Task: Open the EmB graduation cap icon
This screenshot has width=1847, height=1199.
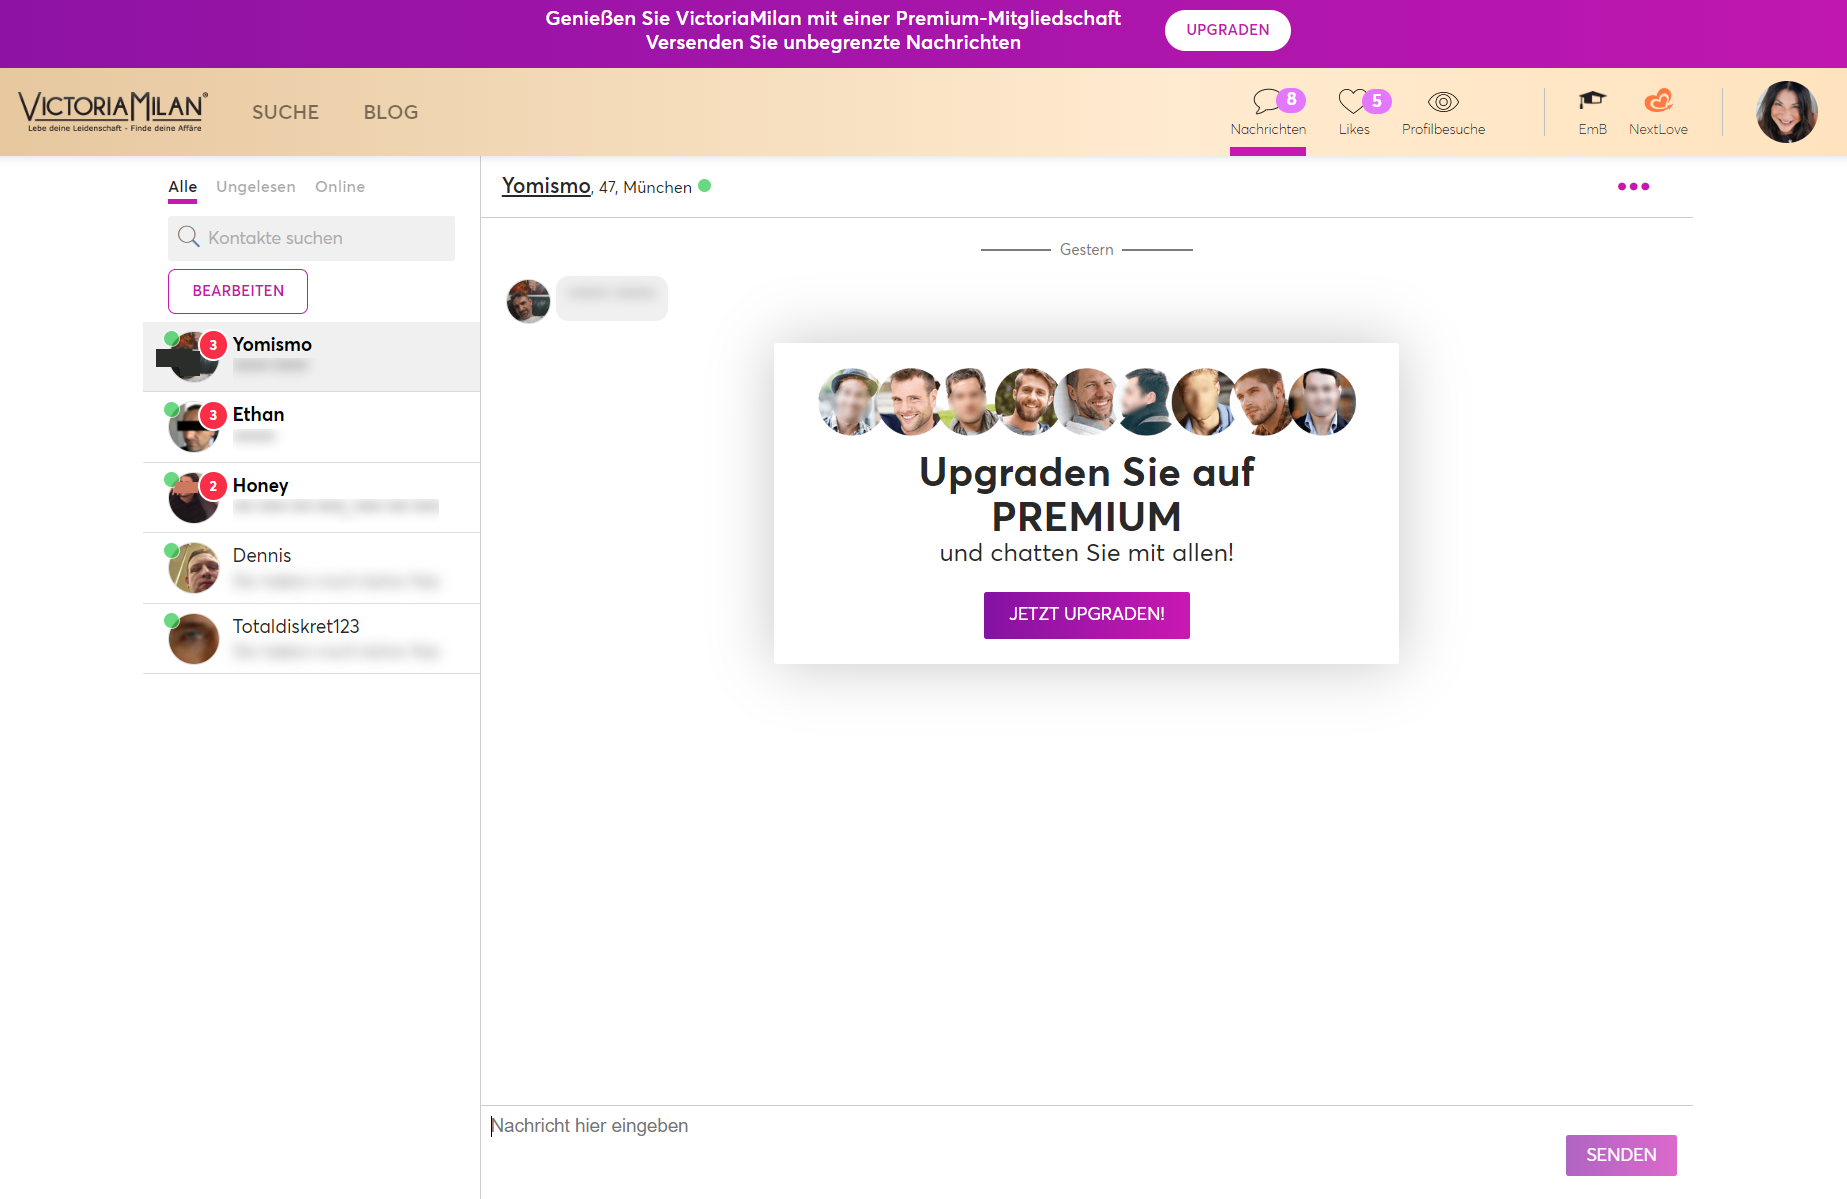Action: pos(1592,112)
